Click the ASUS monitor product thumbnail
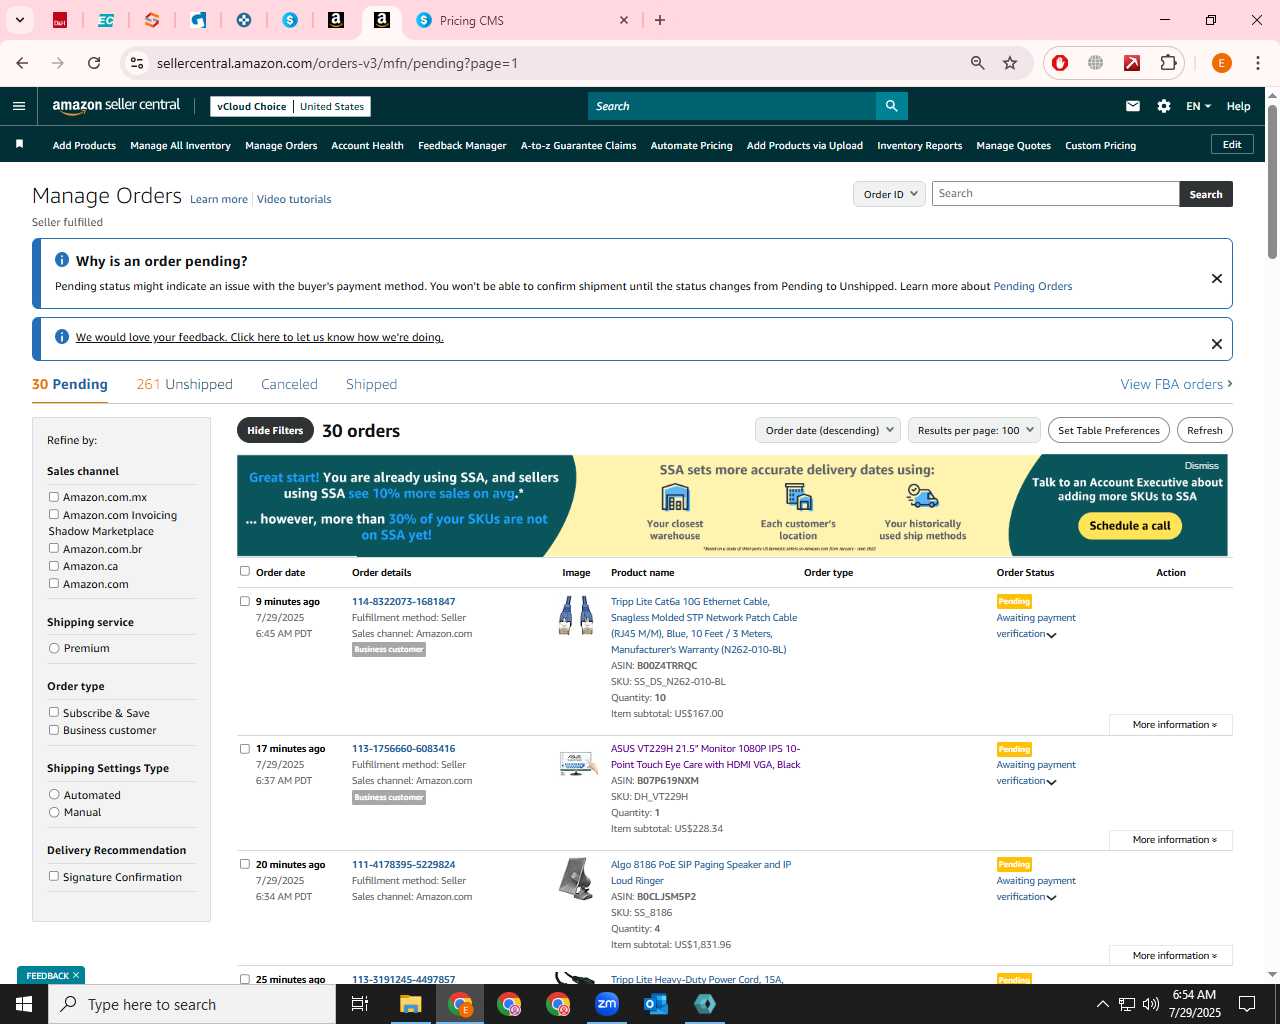 (x=577, y=763)
